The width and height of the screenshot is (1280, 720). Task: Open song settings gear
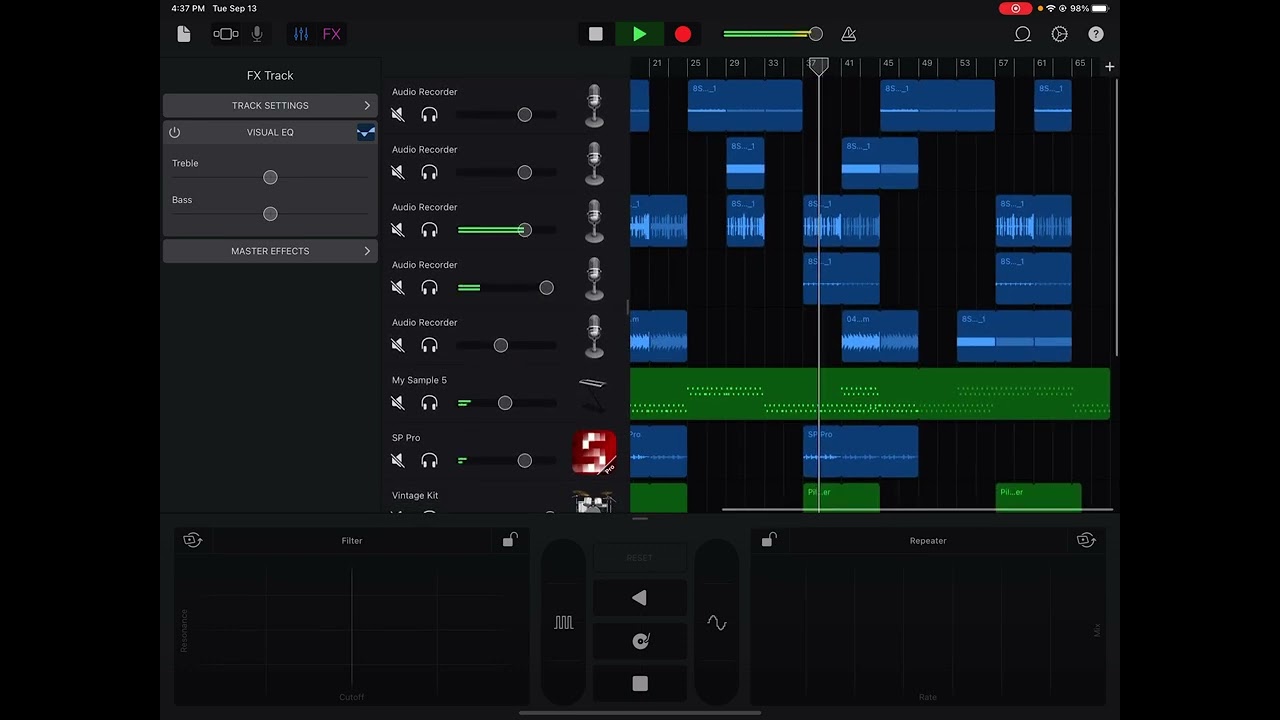click(1060, 34)
